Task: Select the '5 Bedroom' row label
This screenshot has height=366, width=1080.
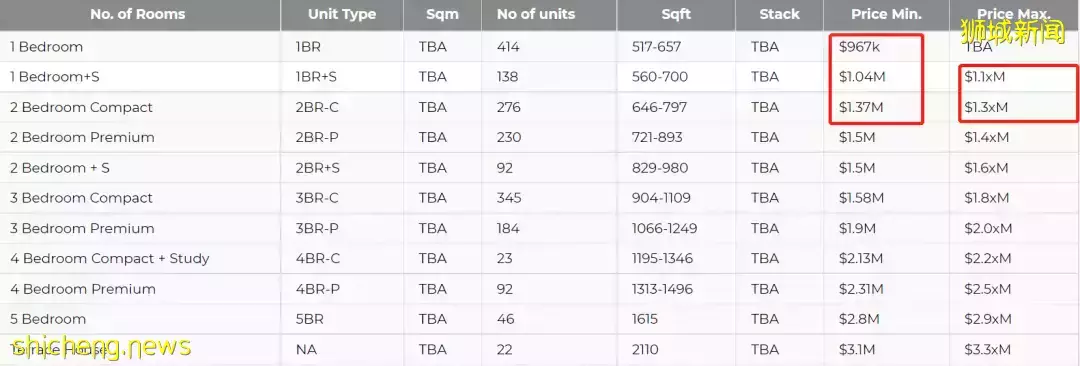Action: point(48,319)
